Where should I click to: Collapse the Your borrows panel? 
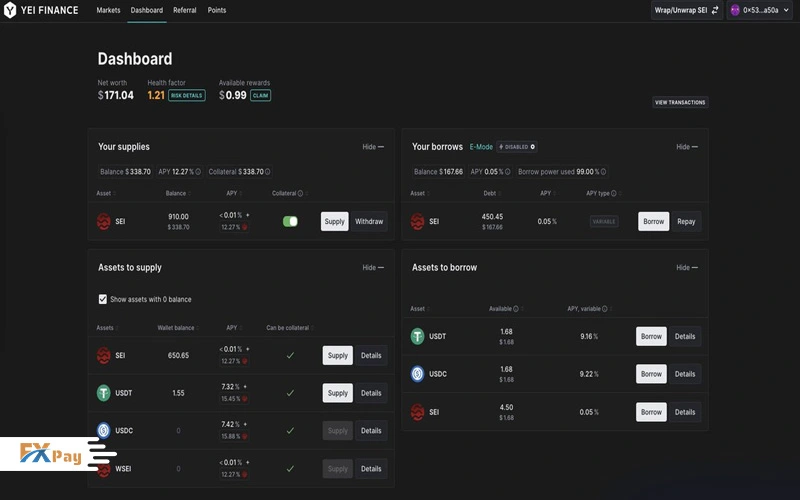(687, 147)
